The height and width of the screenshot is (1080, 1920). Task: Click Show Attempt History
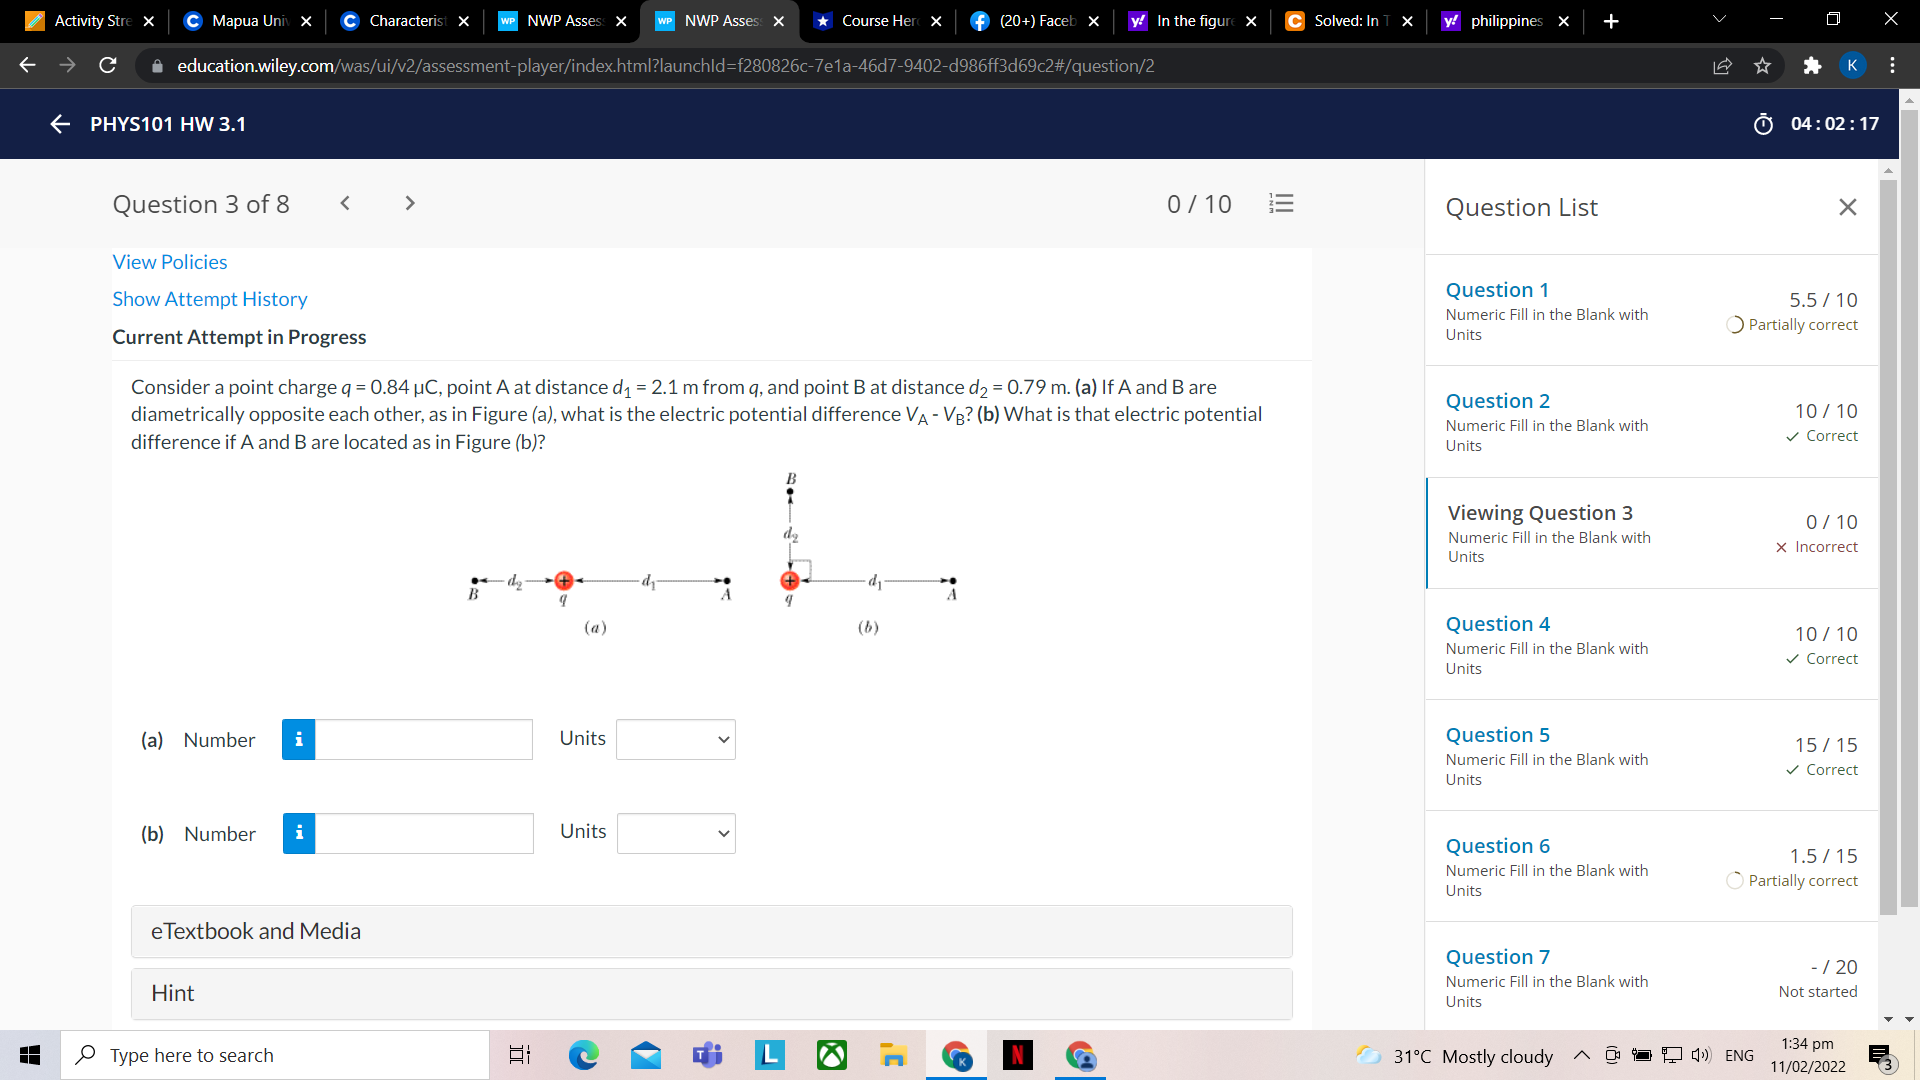[x=209, y=299]
